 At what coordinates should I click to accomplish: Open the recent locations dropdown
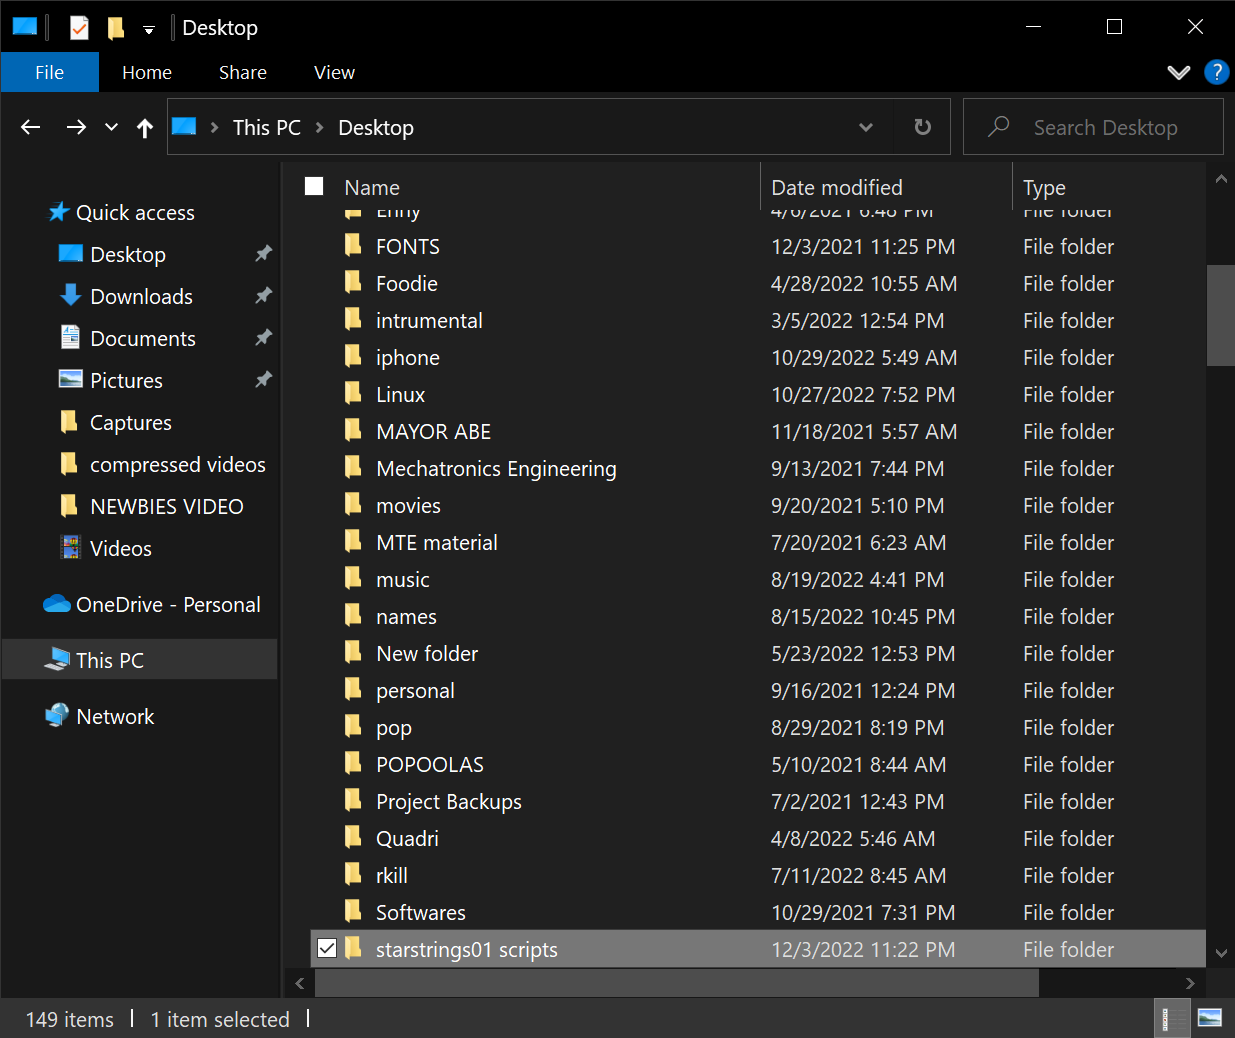pos(111,127)
